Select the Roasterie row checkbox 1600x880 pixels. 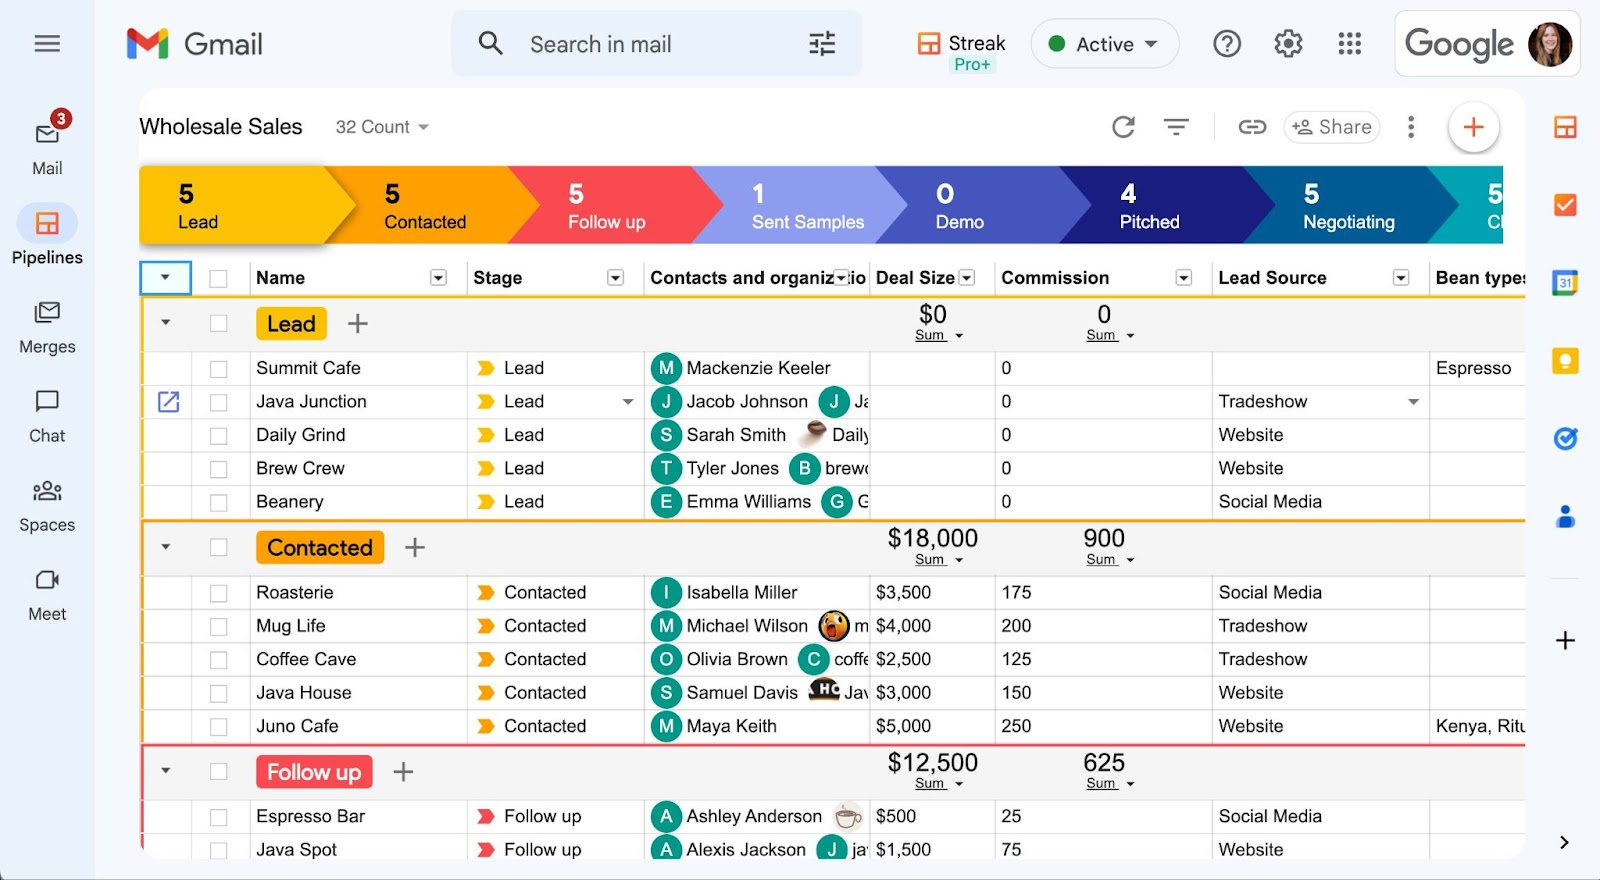point(218,593)
